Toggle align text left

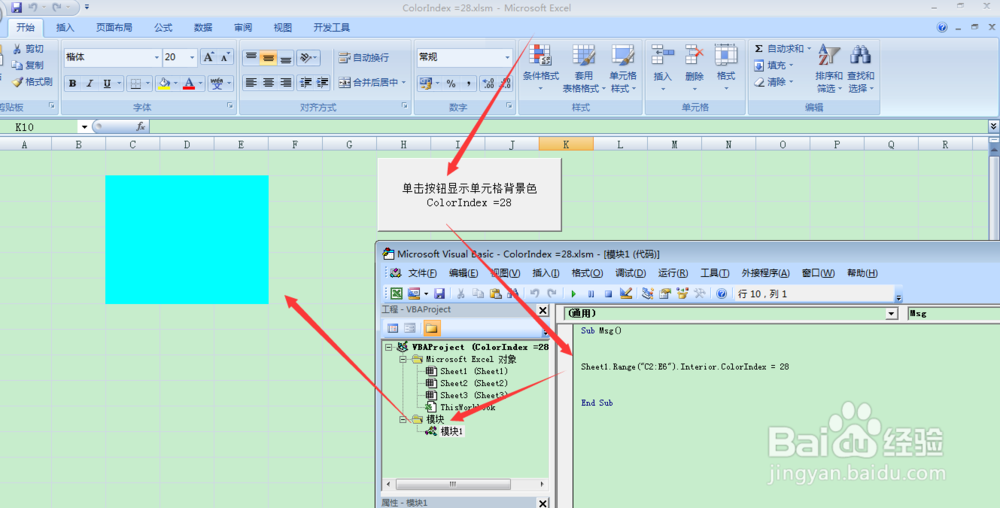(x=251, y=83)
